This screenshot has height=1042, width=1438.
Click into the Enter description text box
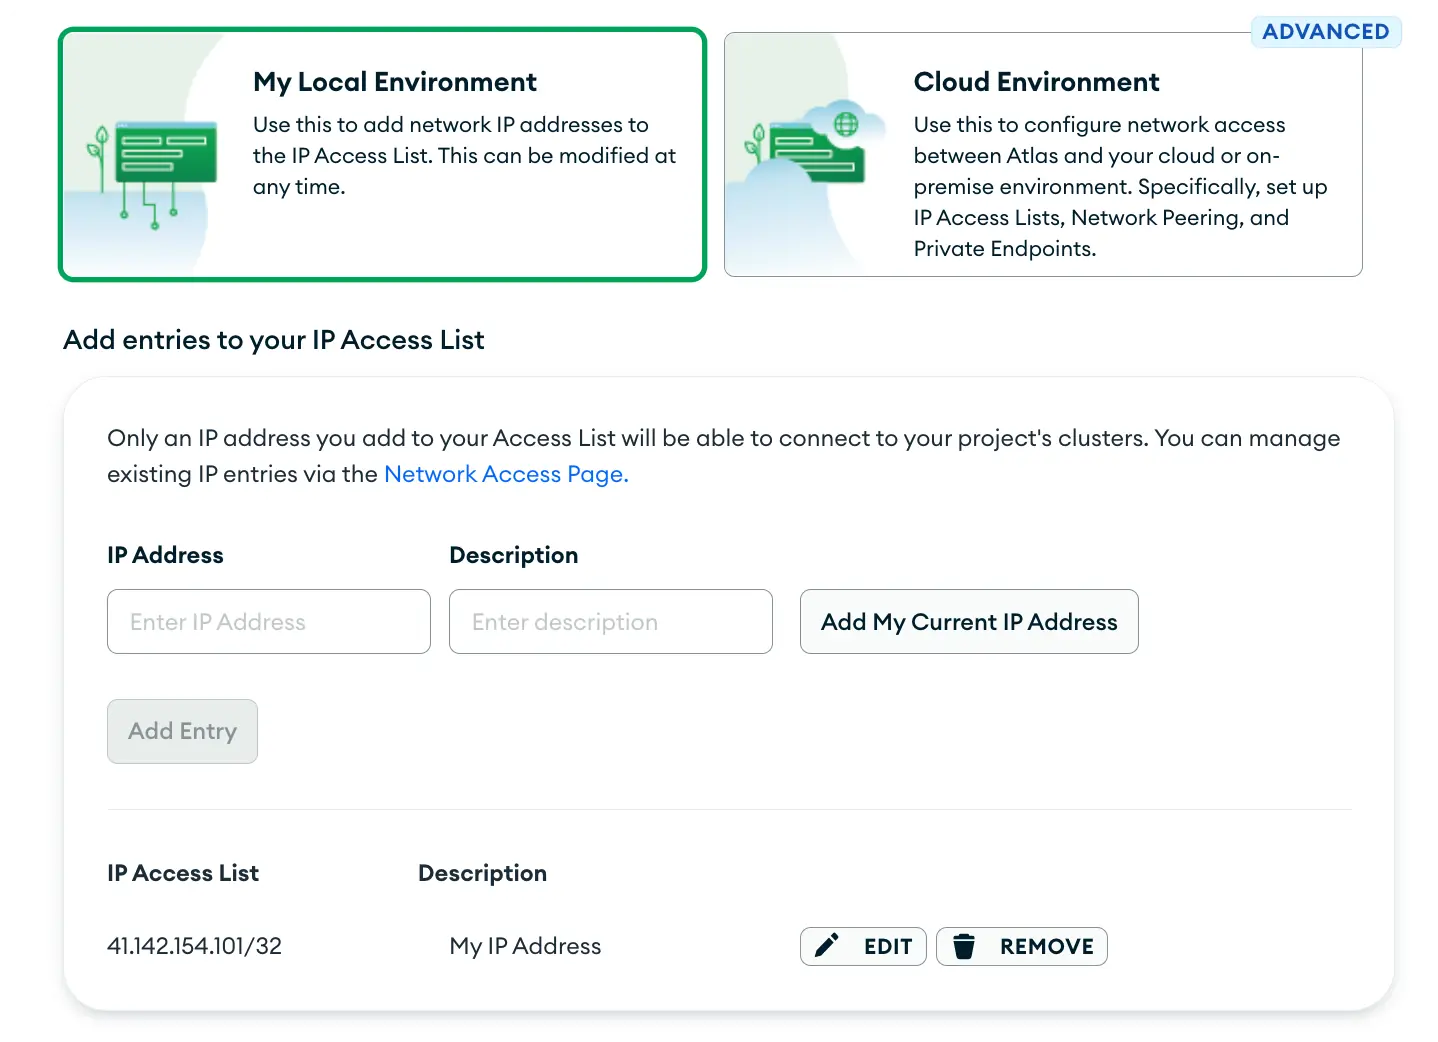click(x=611, y=622)
